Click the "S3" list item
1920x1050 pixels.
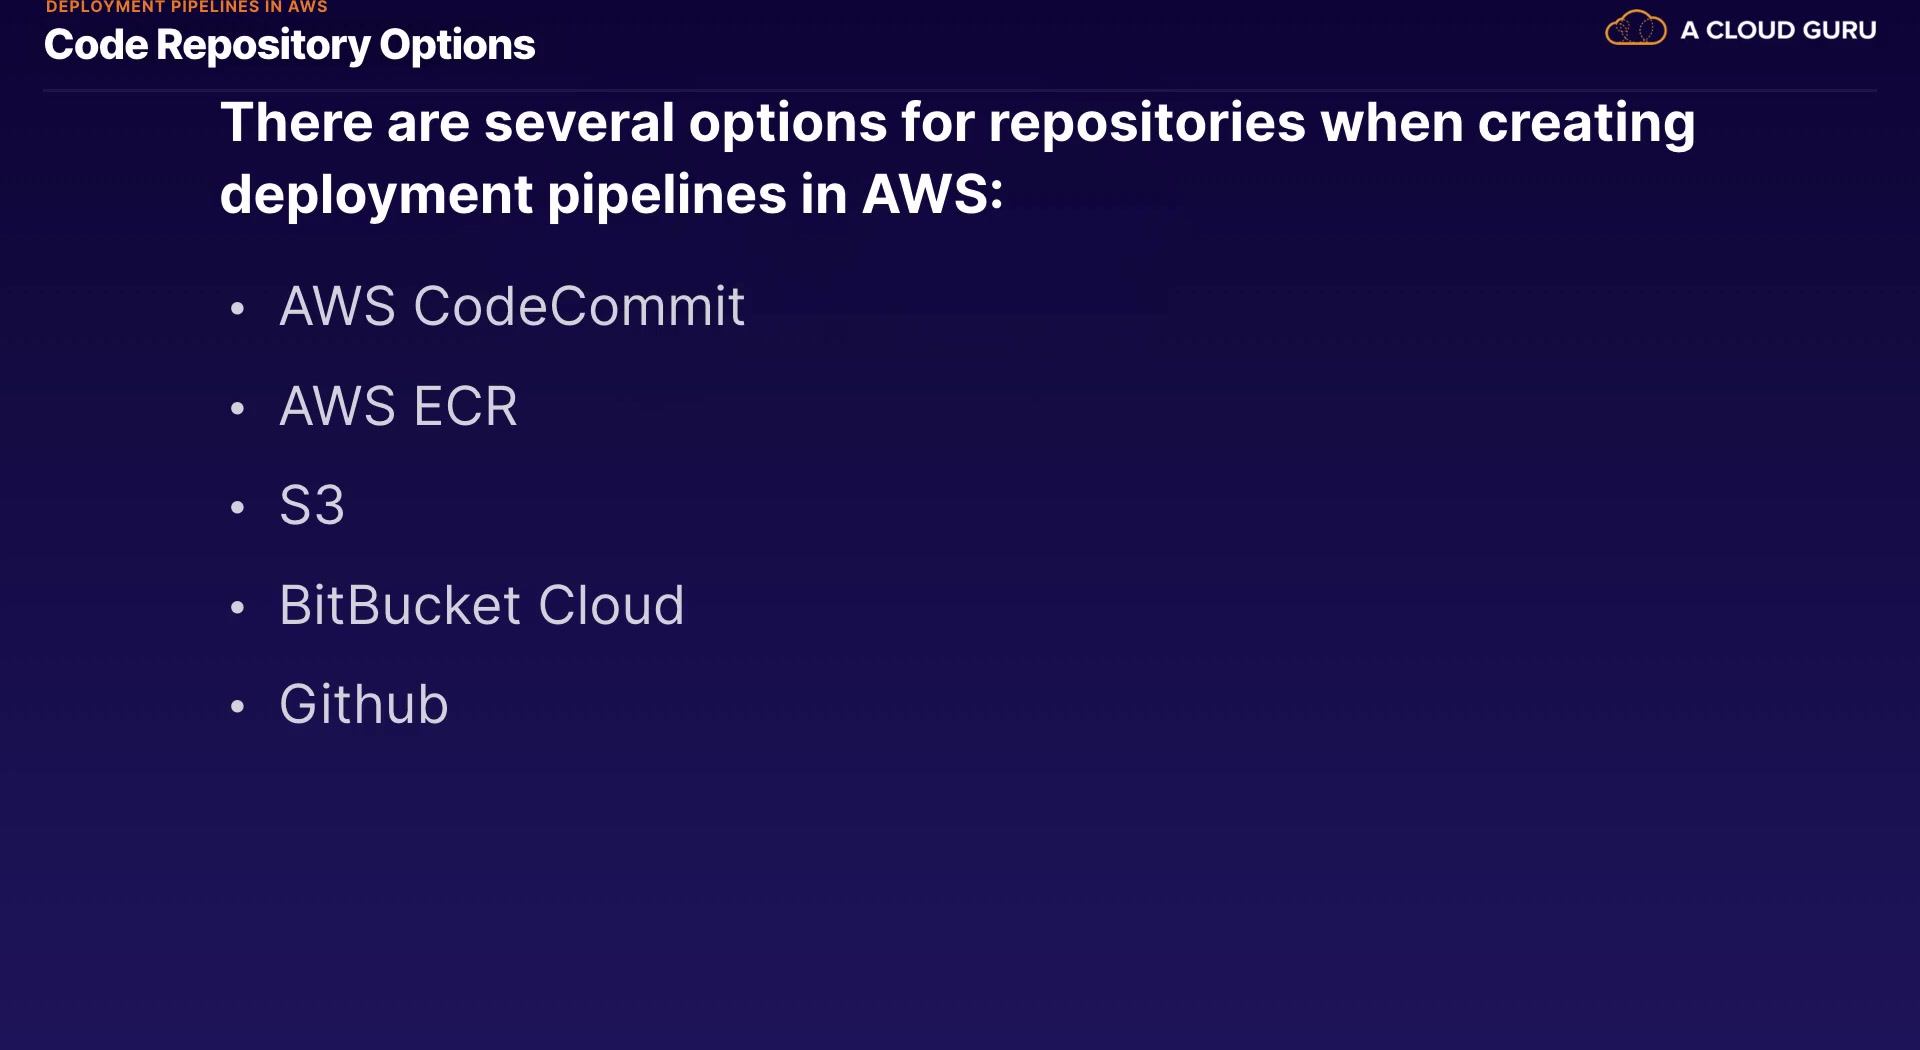(x=312, y=505)
